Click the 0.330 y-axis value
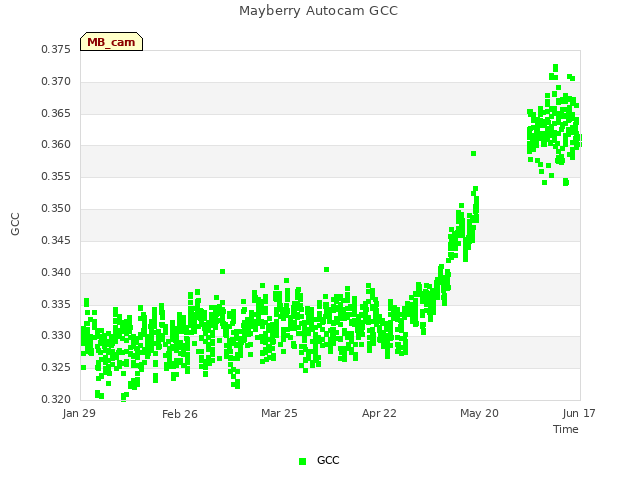This screenshot has width=640, height=480. pos(56,336)
